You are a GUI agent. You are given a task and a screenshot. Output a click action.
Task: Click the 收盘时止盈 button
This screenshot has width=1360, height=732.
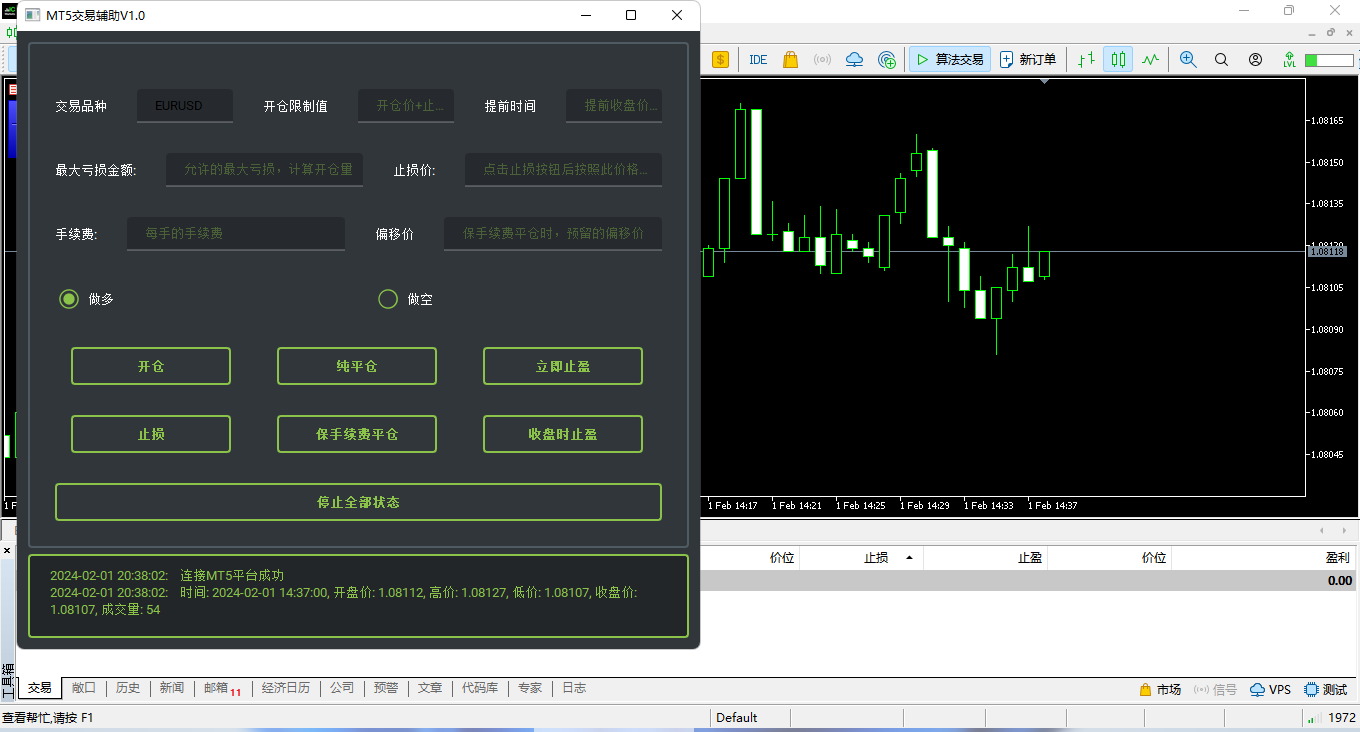coord(563,434)
